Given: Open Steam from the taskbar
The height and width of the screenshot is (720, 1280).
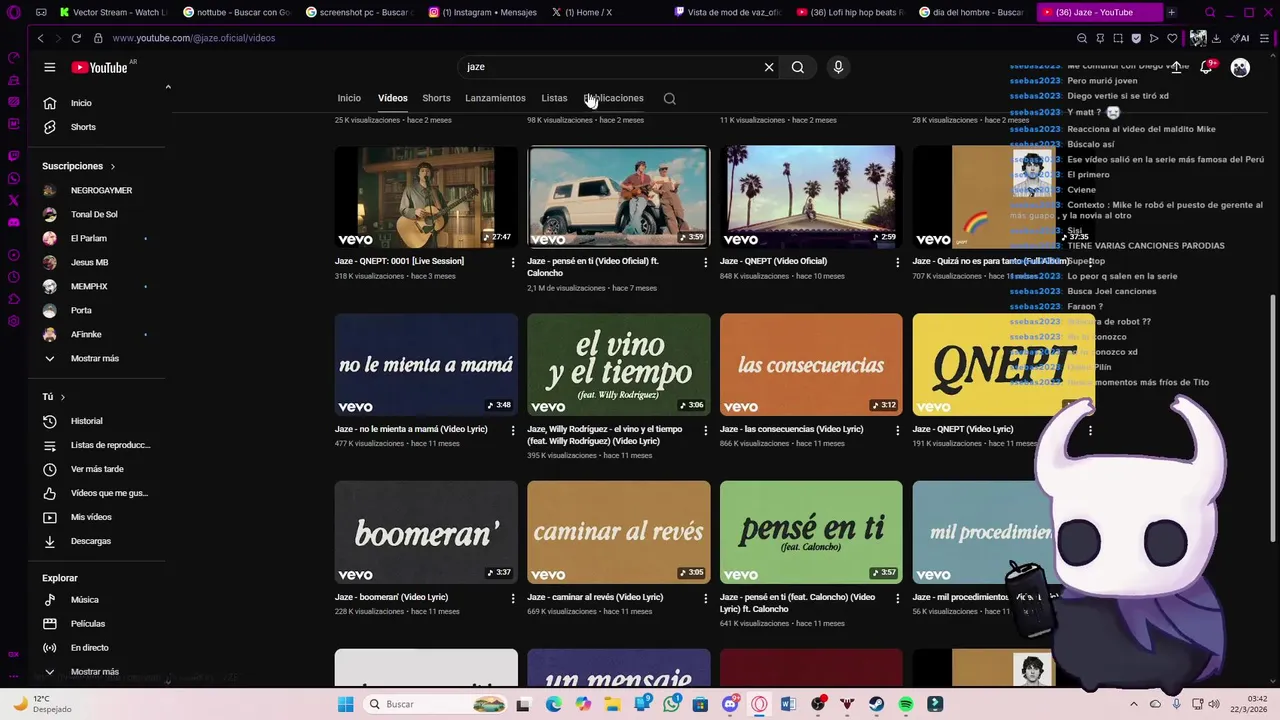Looking at the screenshot, I should pos(877,704).
